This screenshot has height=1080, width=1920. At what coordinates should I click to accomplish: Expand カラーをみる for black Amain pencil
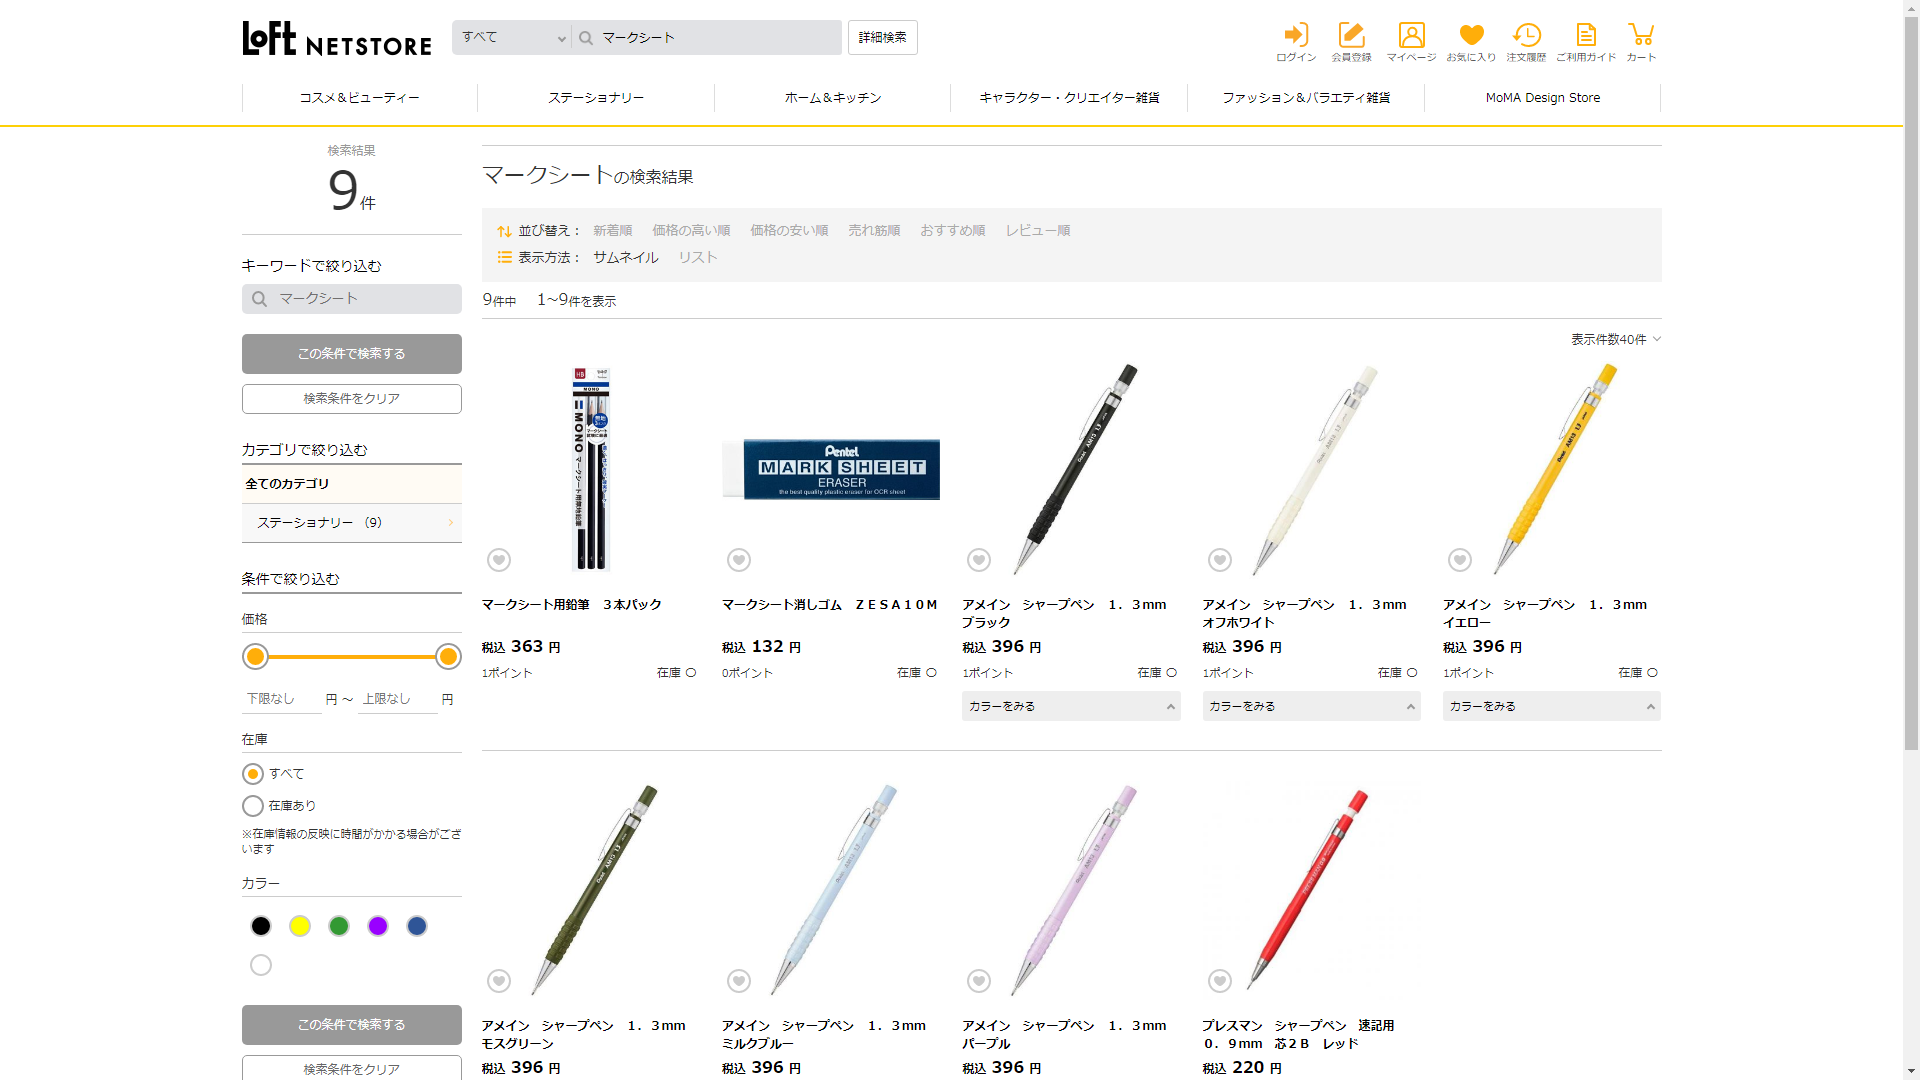point(1071,706)
